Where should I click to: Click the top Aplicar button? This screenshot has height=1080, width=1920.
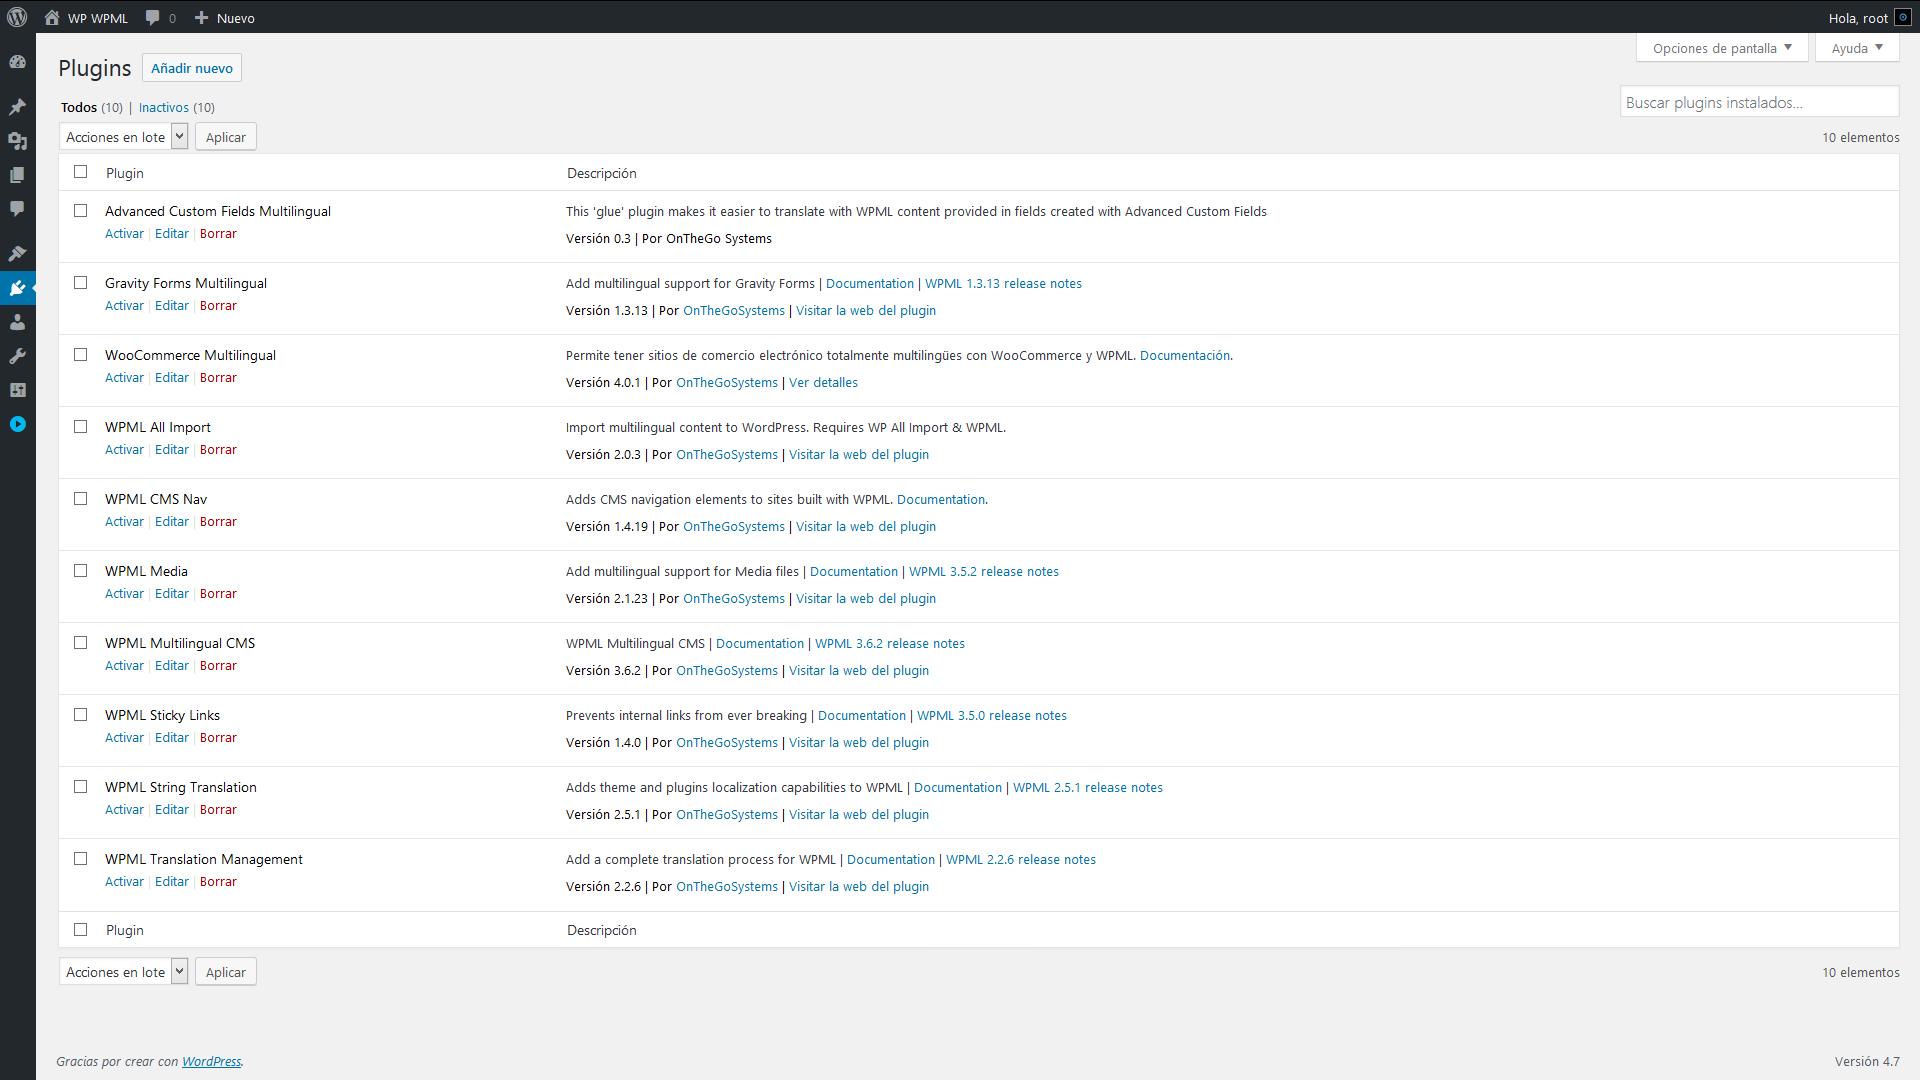click(x=226, y=137)
